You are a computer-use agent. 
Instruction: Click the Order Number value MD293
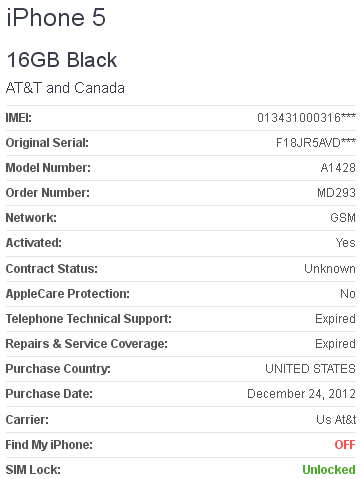336,193
